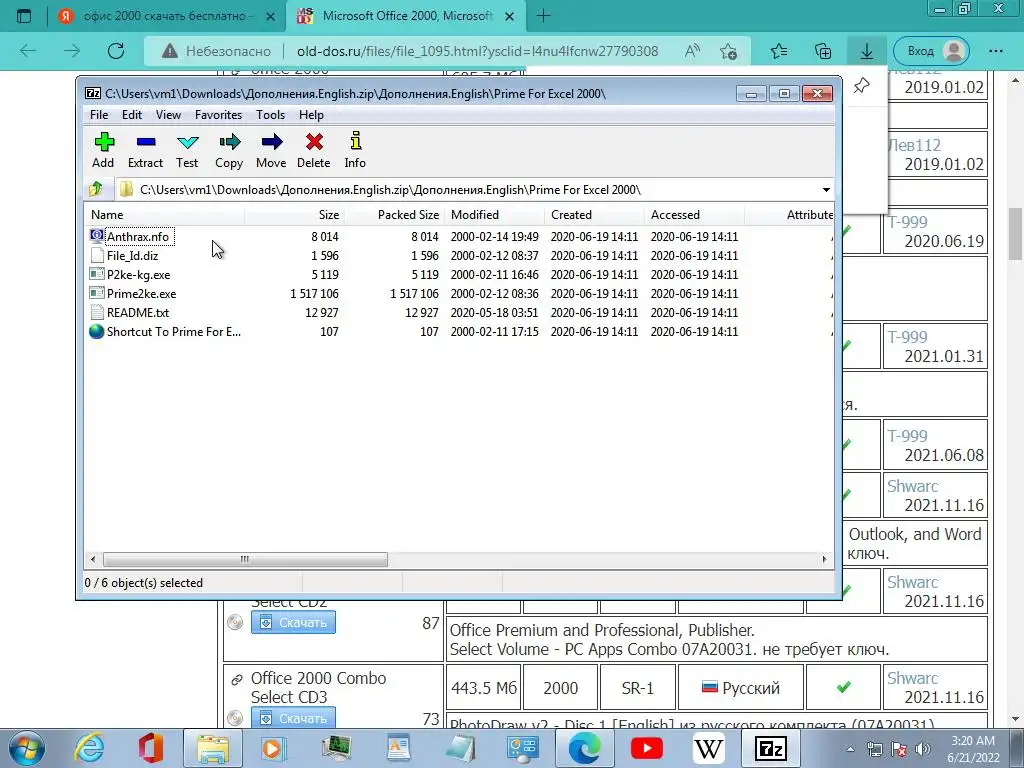This screenshot has height=768, width=1024.
Task: Select the README.txt file
Action: click(138, 312)
